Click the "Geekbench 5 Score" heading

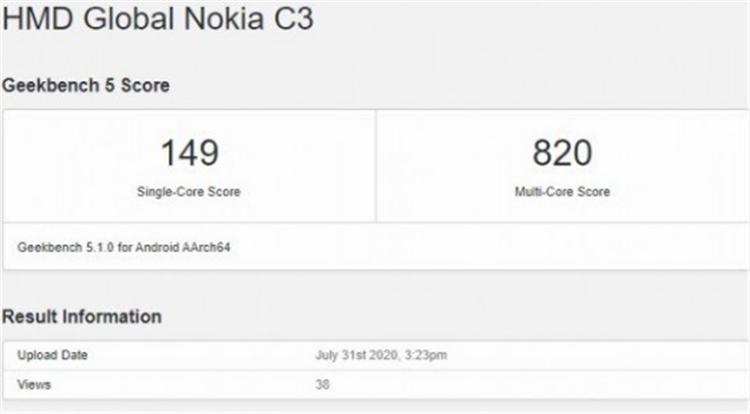pos(85,86)
